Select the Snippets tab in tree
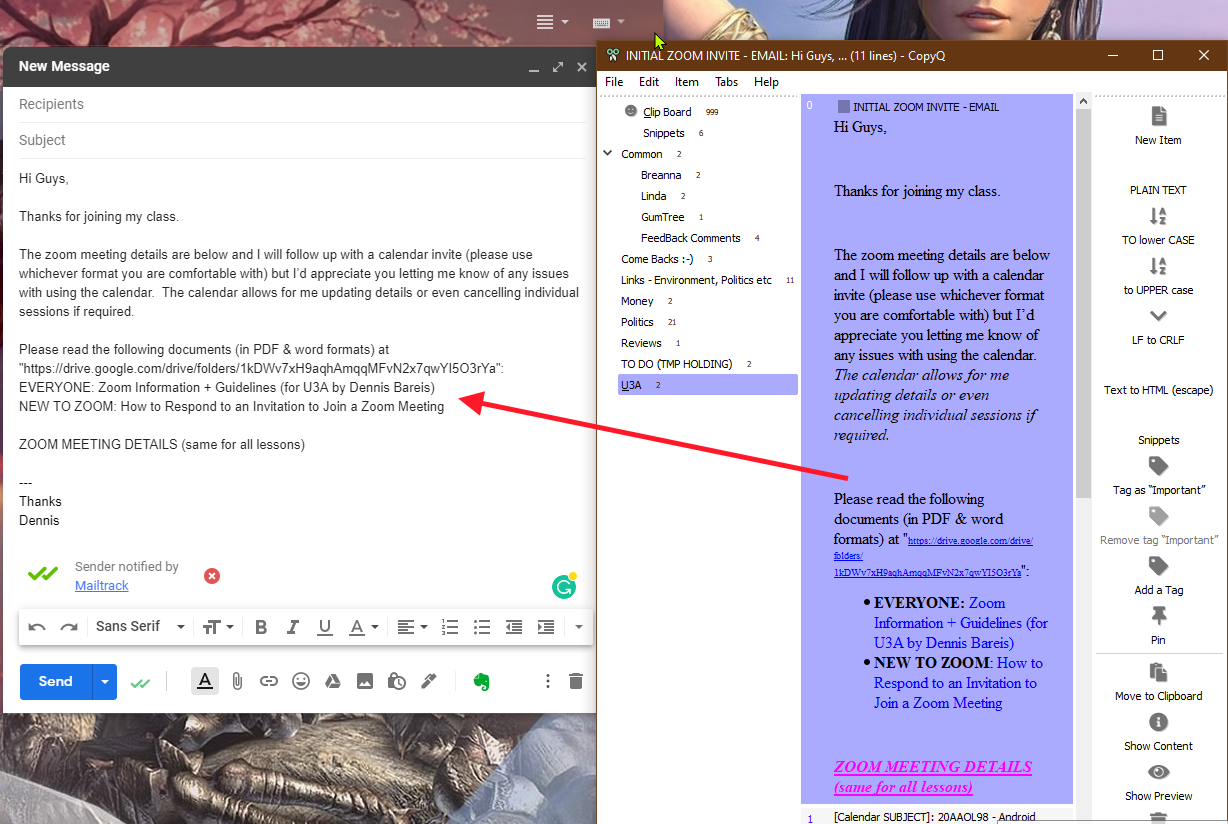1228x824 pixels. click(664, 133)
